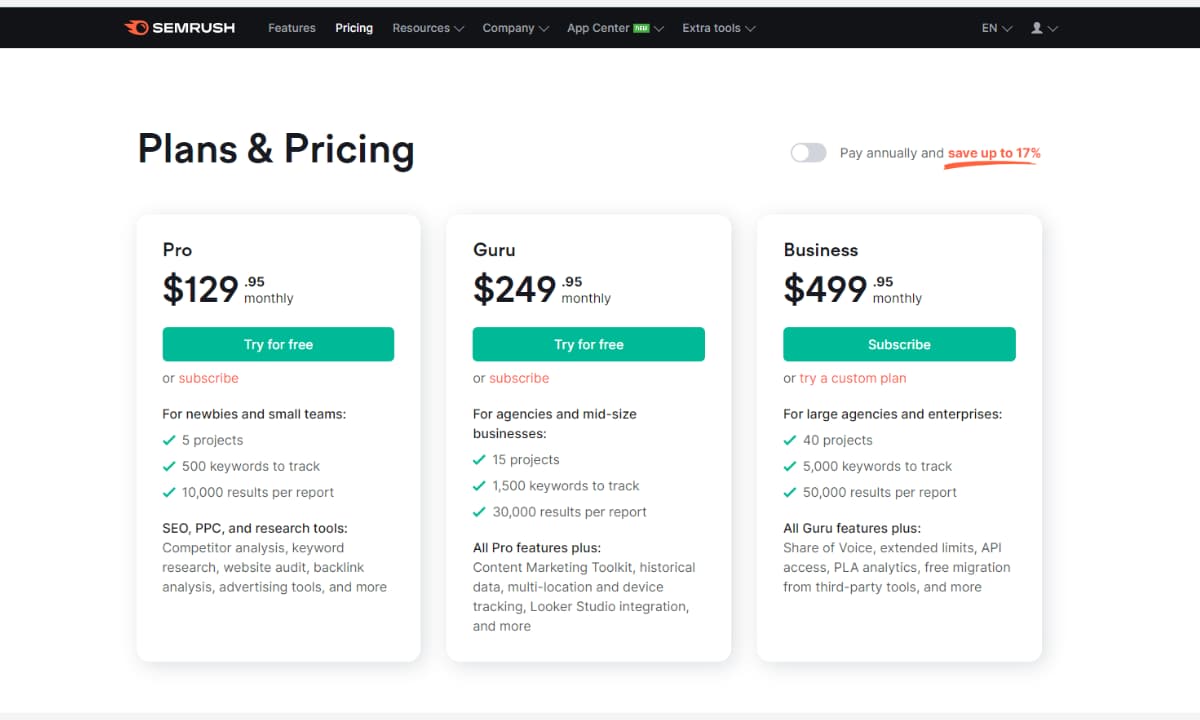Click the Guru plan subscribe link

tap(519, 378)
